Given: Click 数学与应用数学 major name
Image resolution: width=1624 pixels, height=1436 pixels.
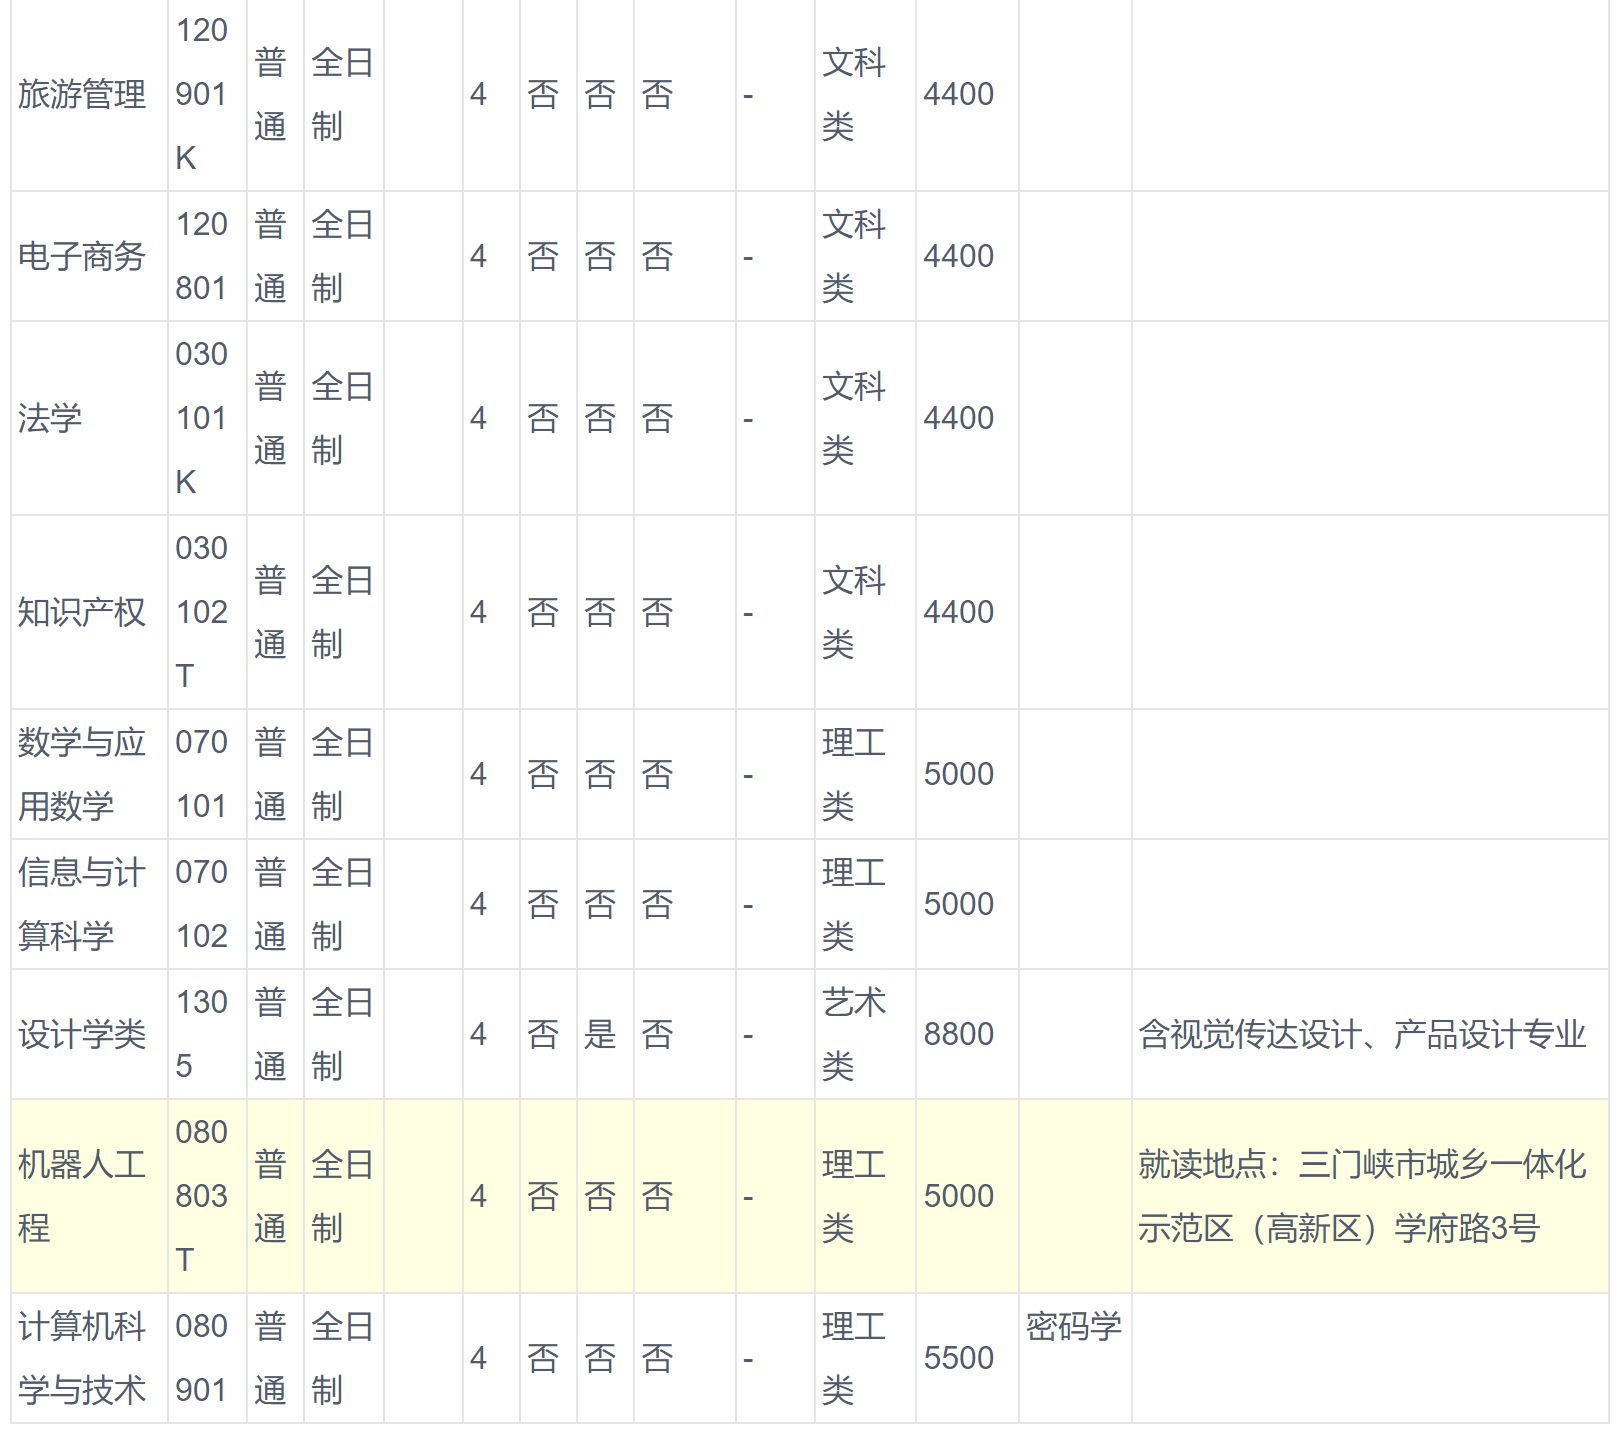Looking at the screenshot, I should pyautogui.click(x=82, y=775).
